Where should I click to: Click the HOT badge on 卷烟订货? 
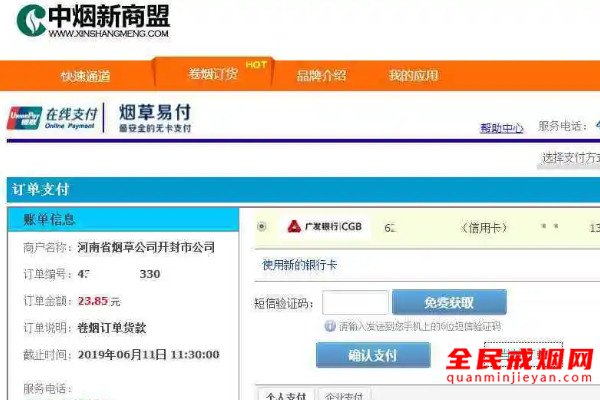point(256,64)
